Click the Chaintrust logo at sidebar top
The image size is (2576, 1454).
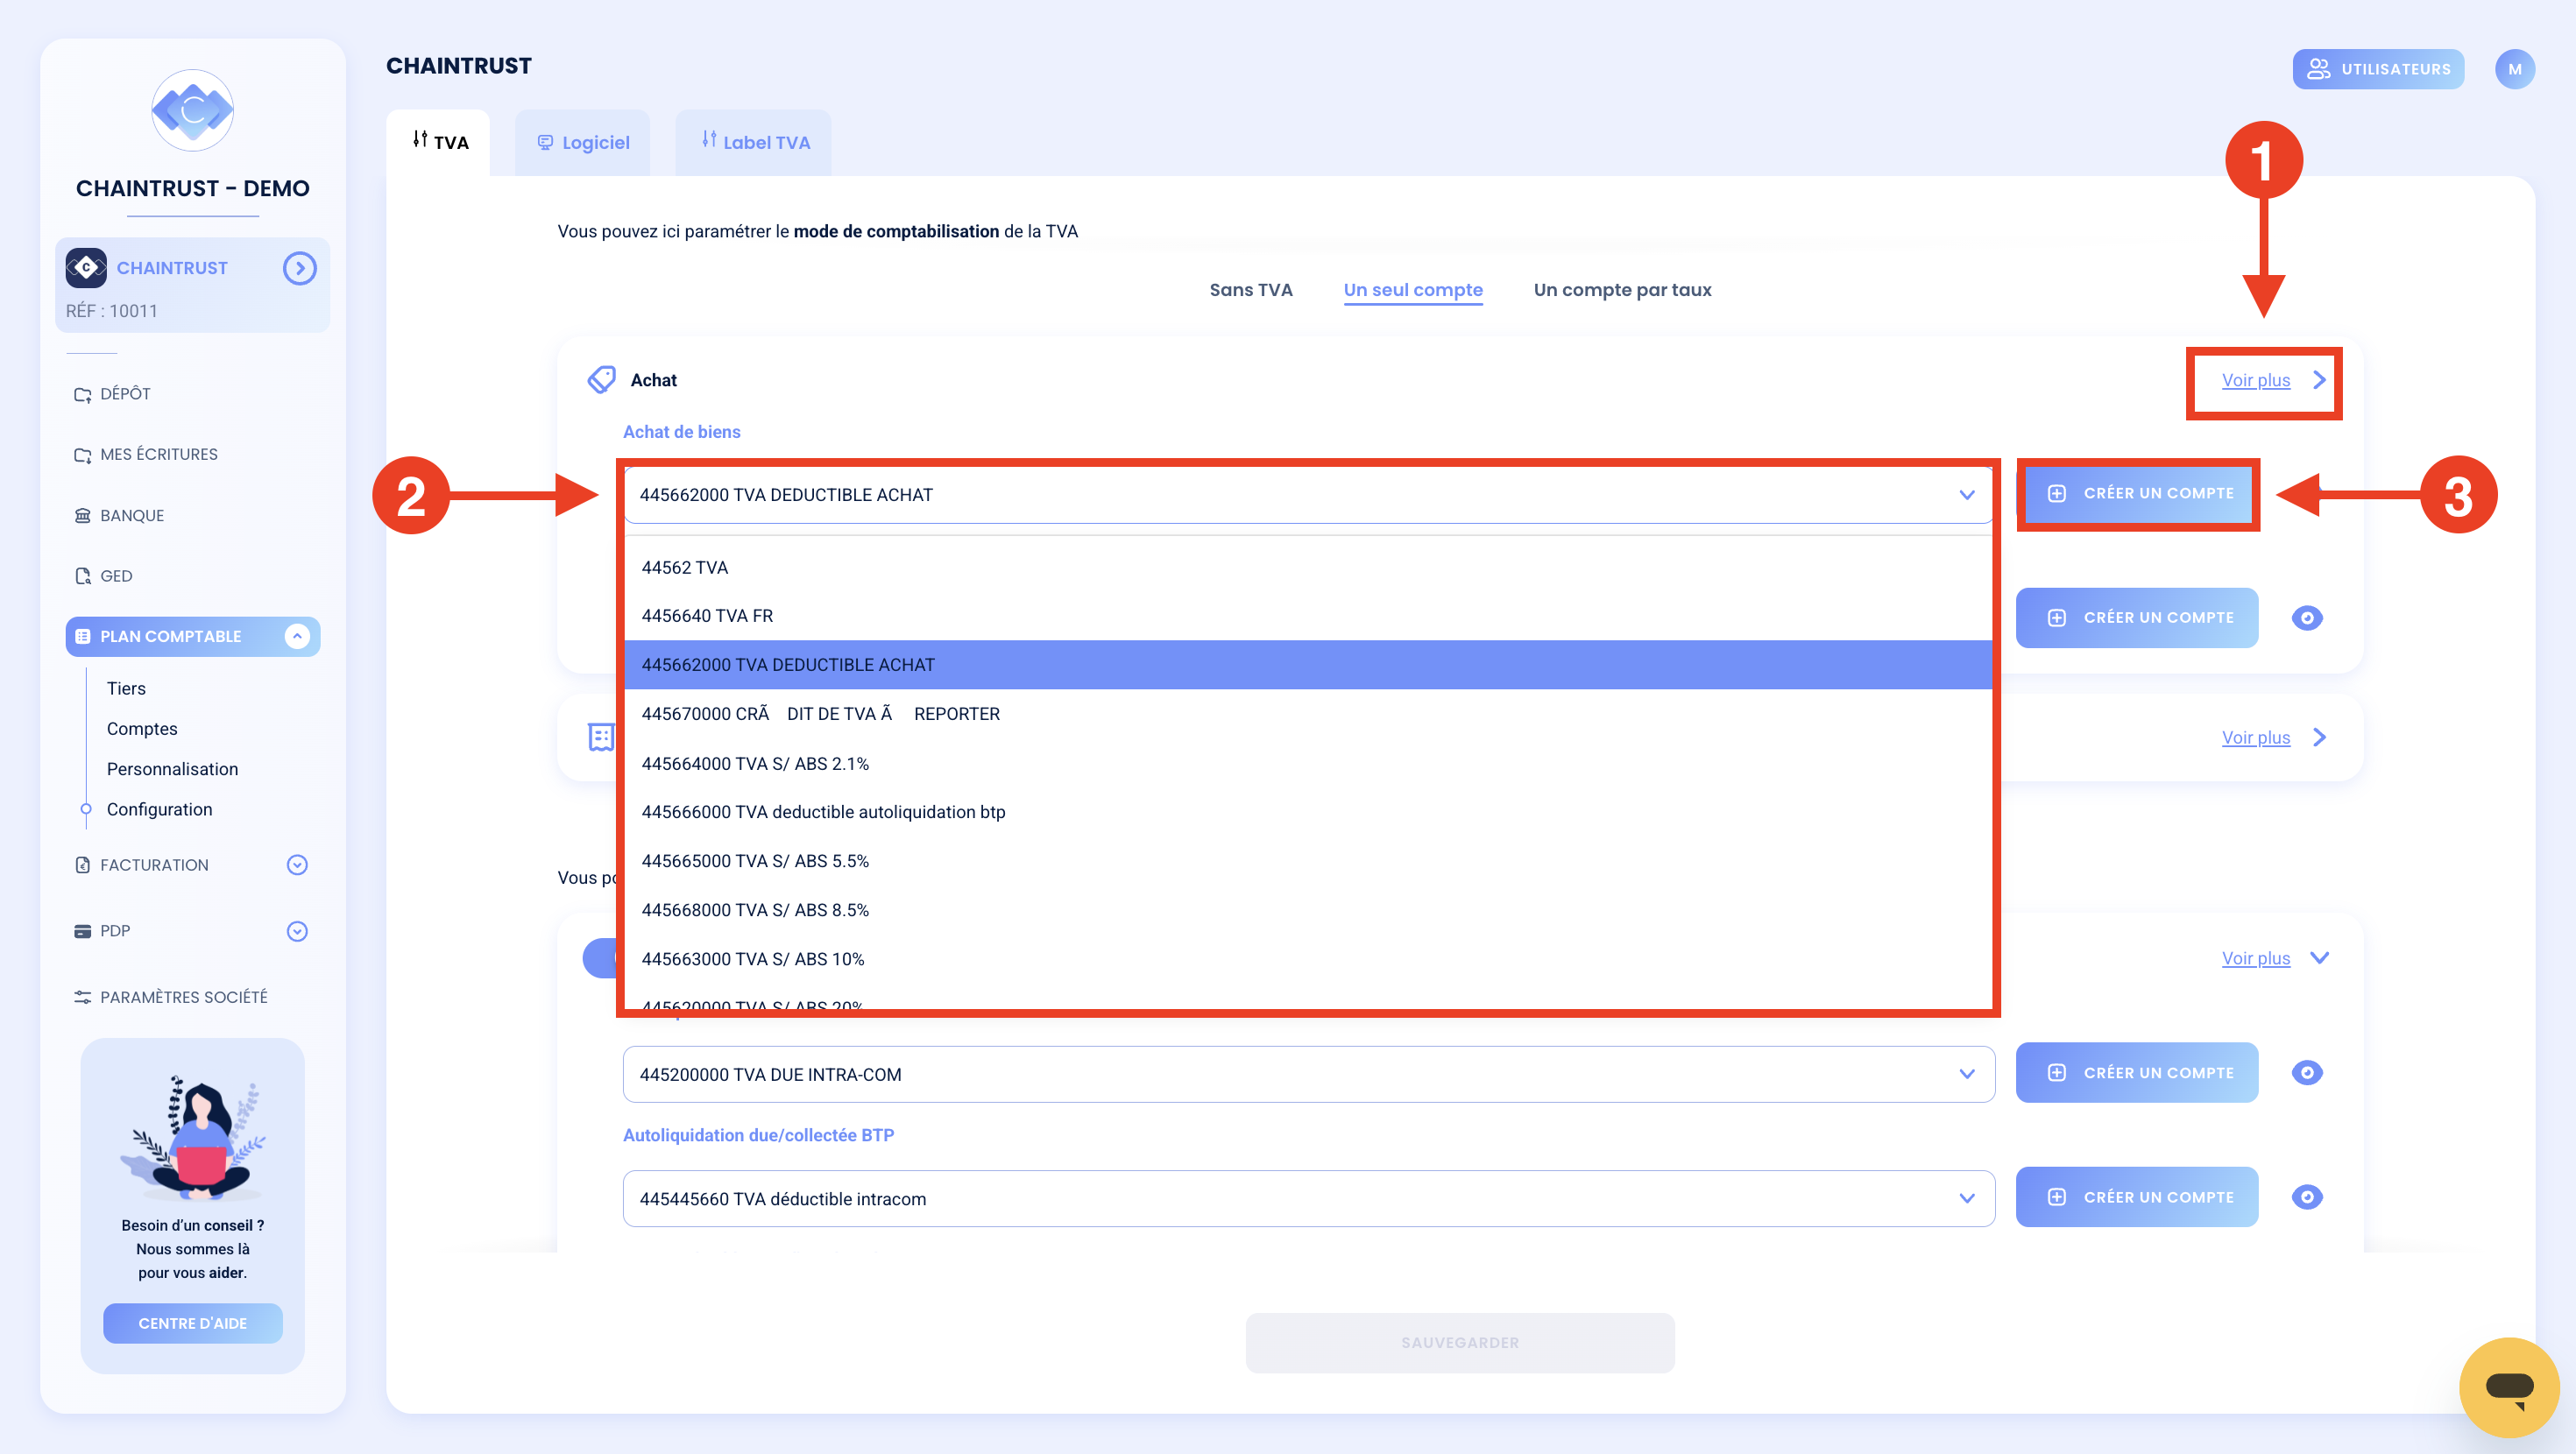coord(193,111)
